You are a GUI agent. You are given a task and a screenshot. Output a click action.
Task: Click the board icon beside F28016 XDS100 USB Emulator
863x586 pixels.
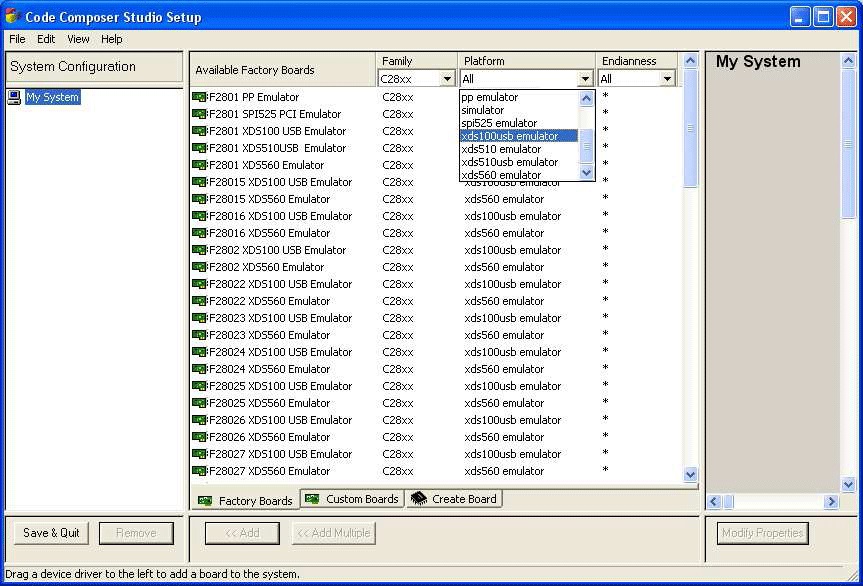coord(199,216)
